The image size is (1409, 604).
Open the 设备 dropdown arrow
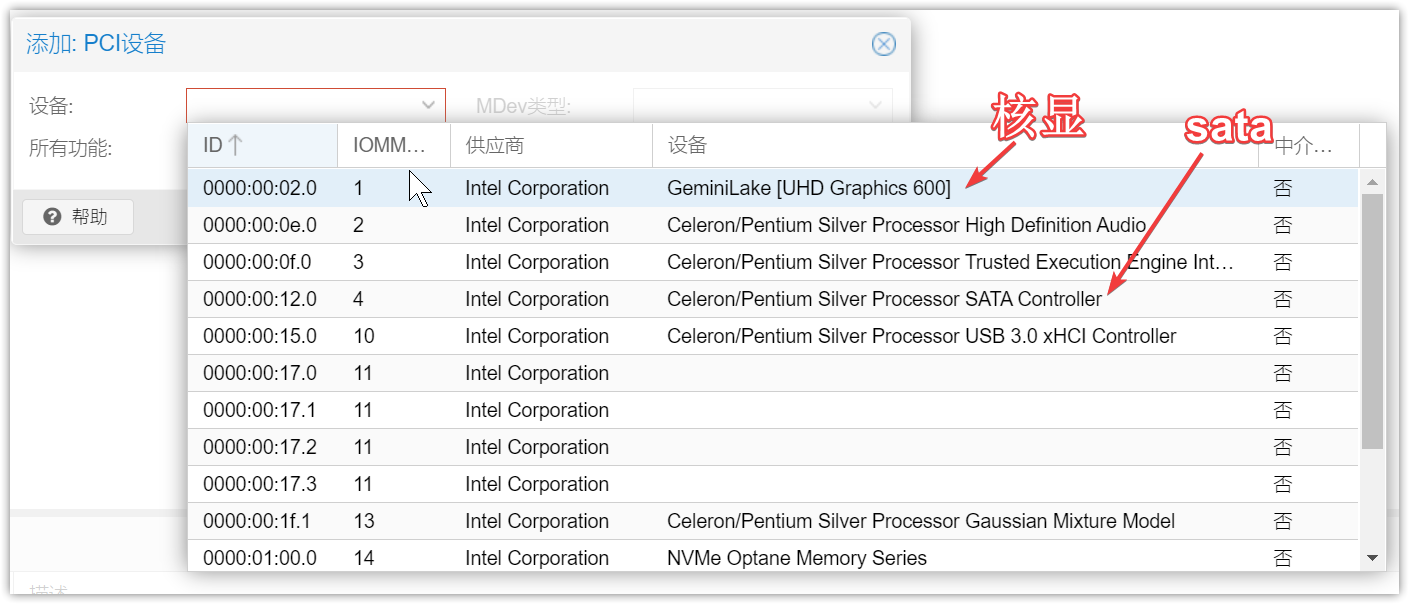[428, 105]
